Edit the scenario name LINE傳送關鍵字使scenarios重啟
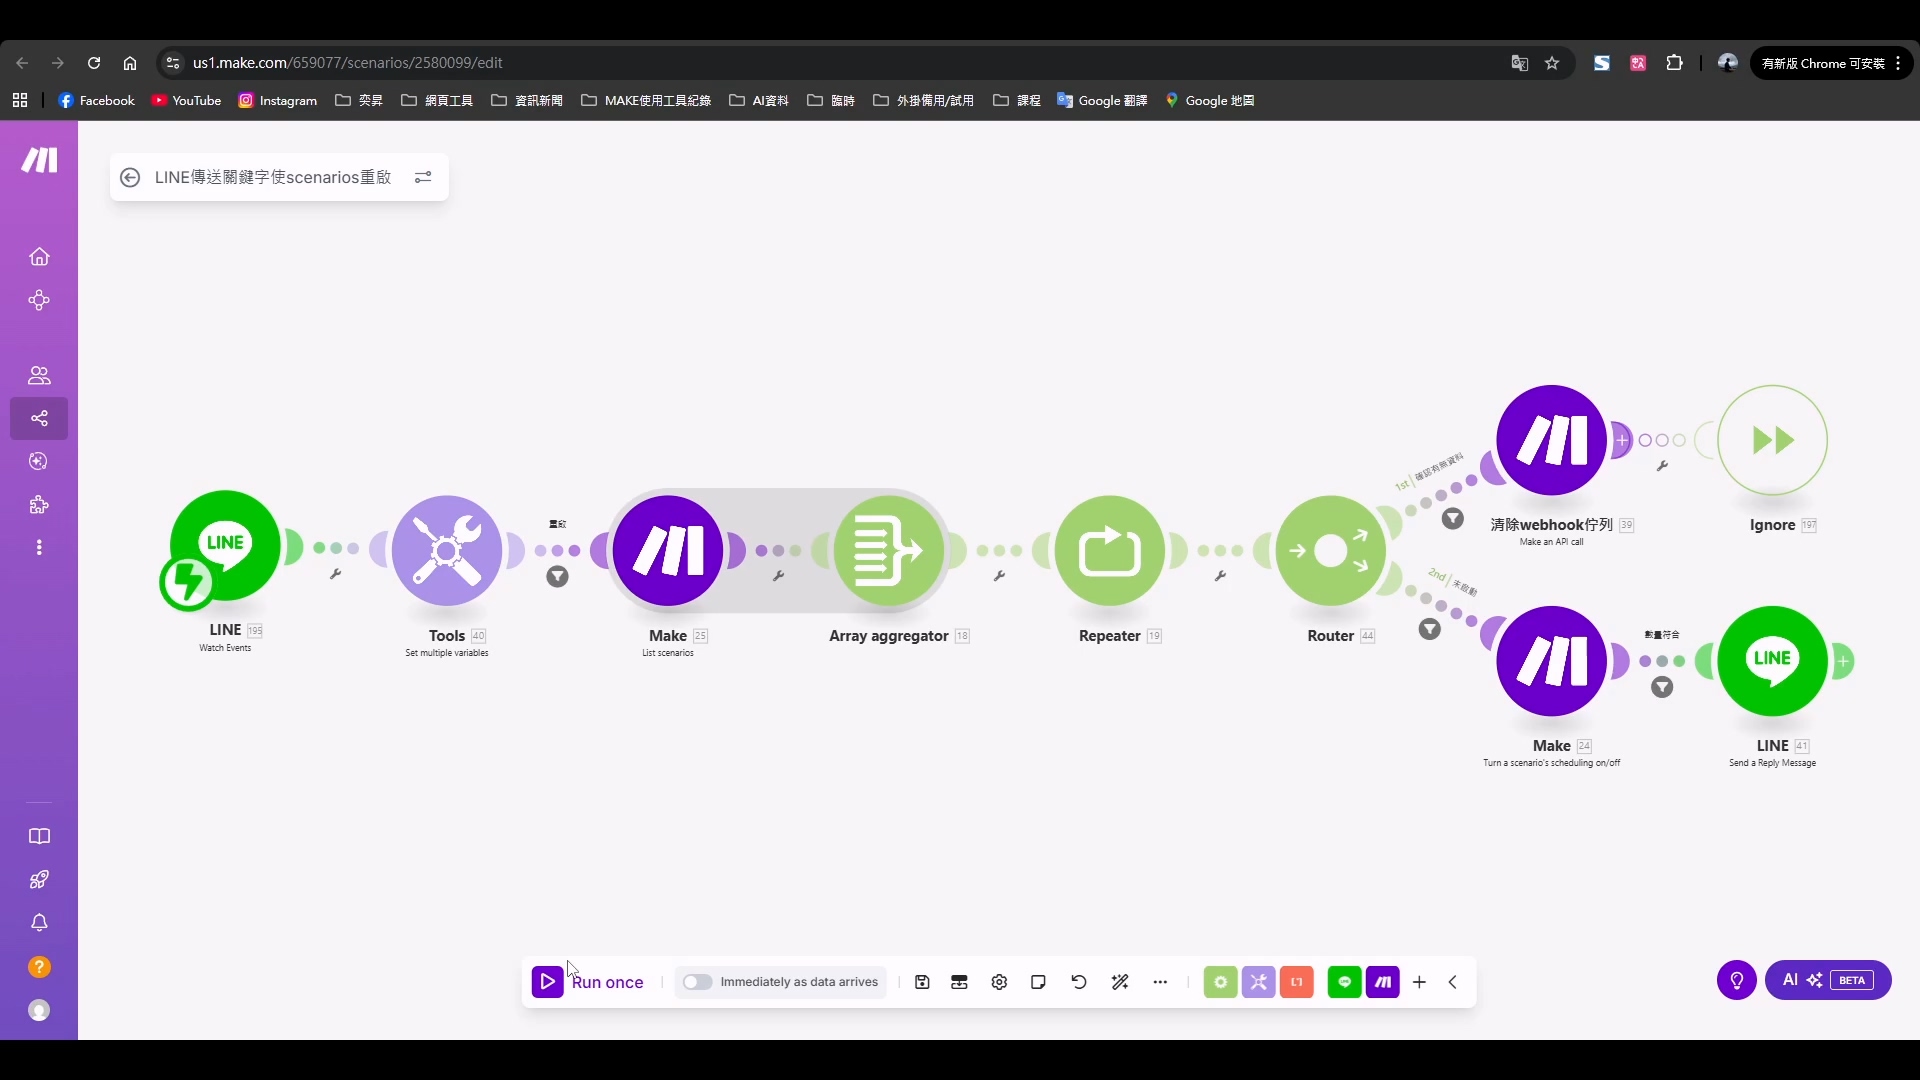 (273, 177)
